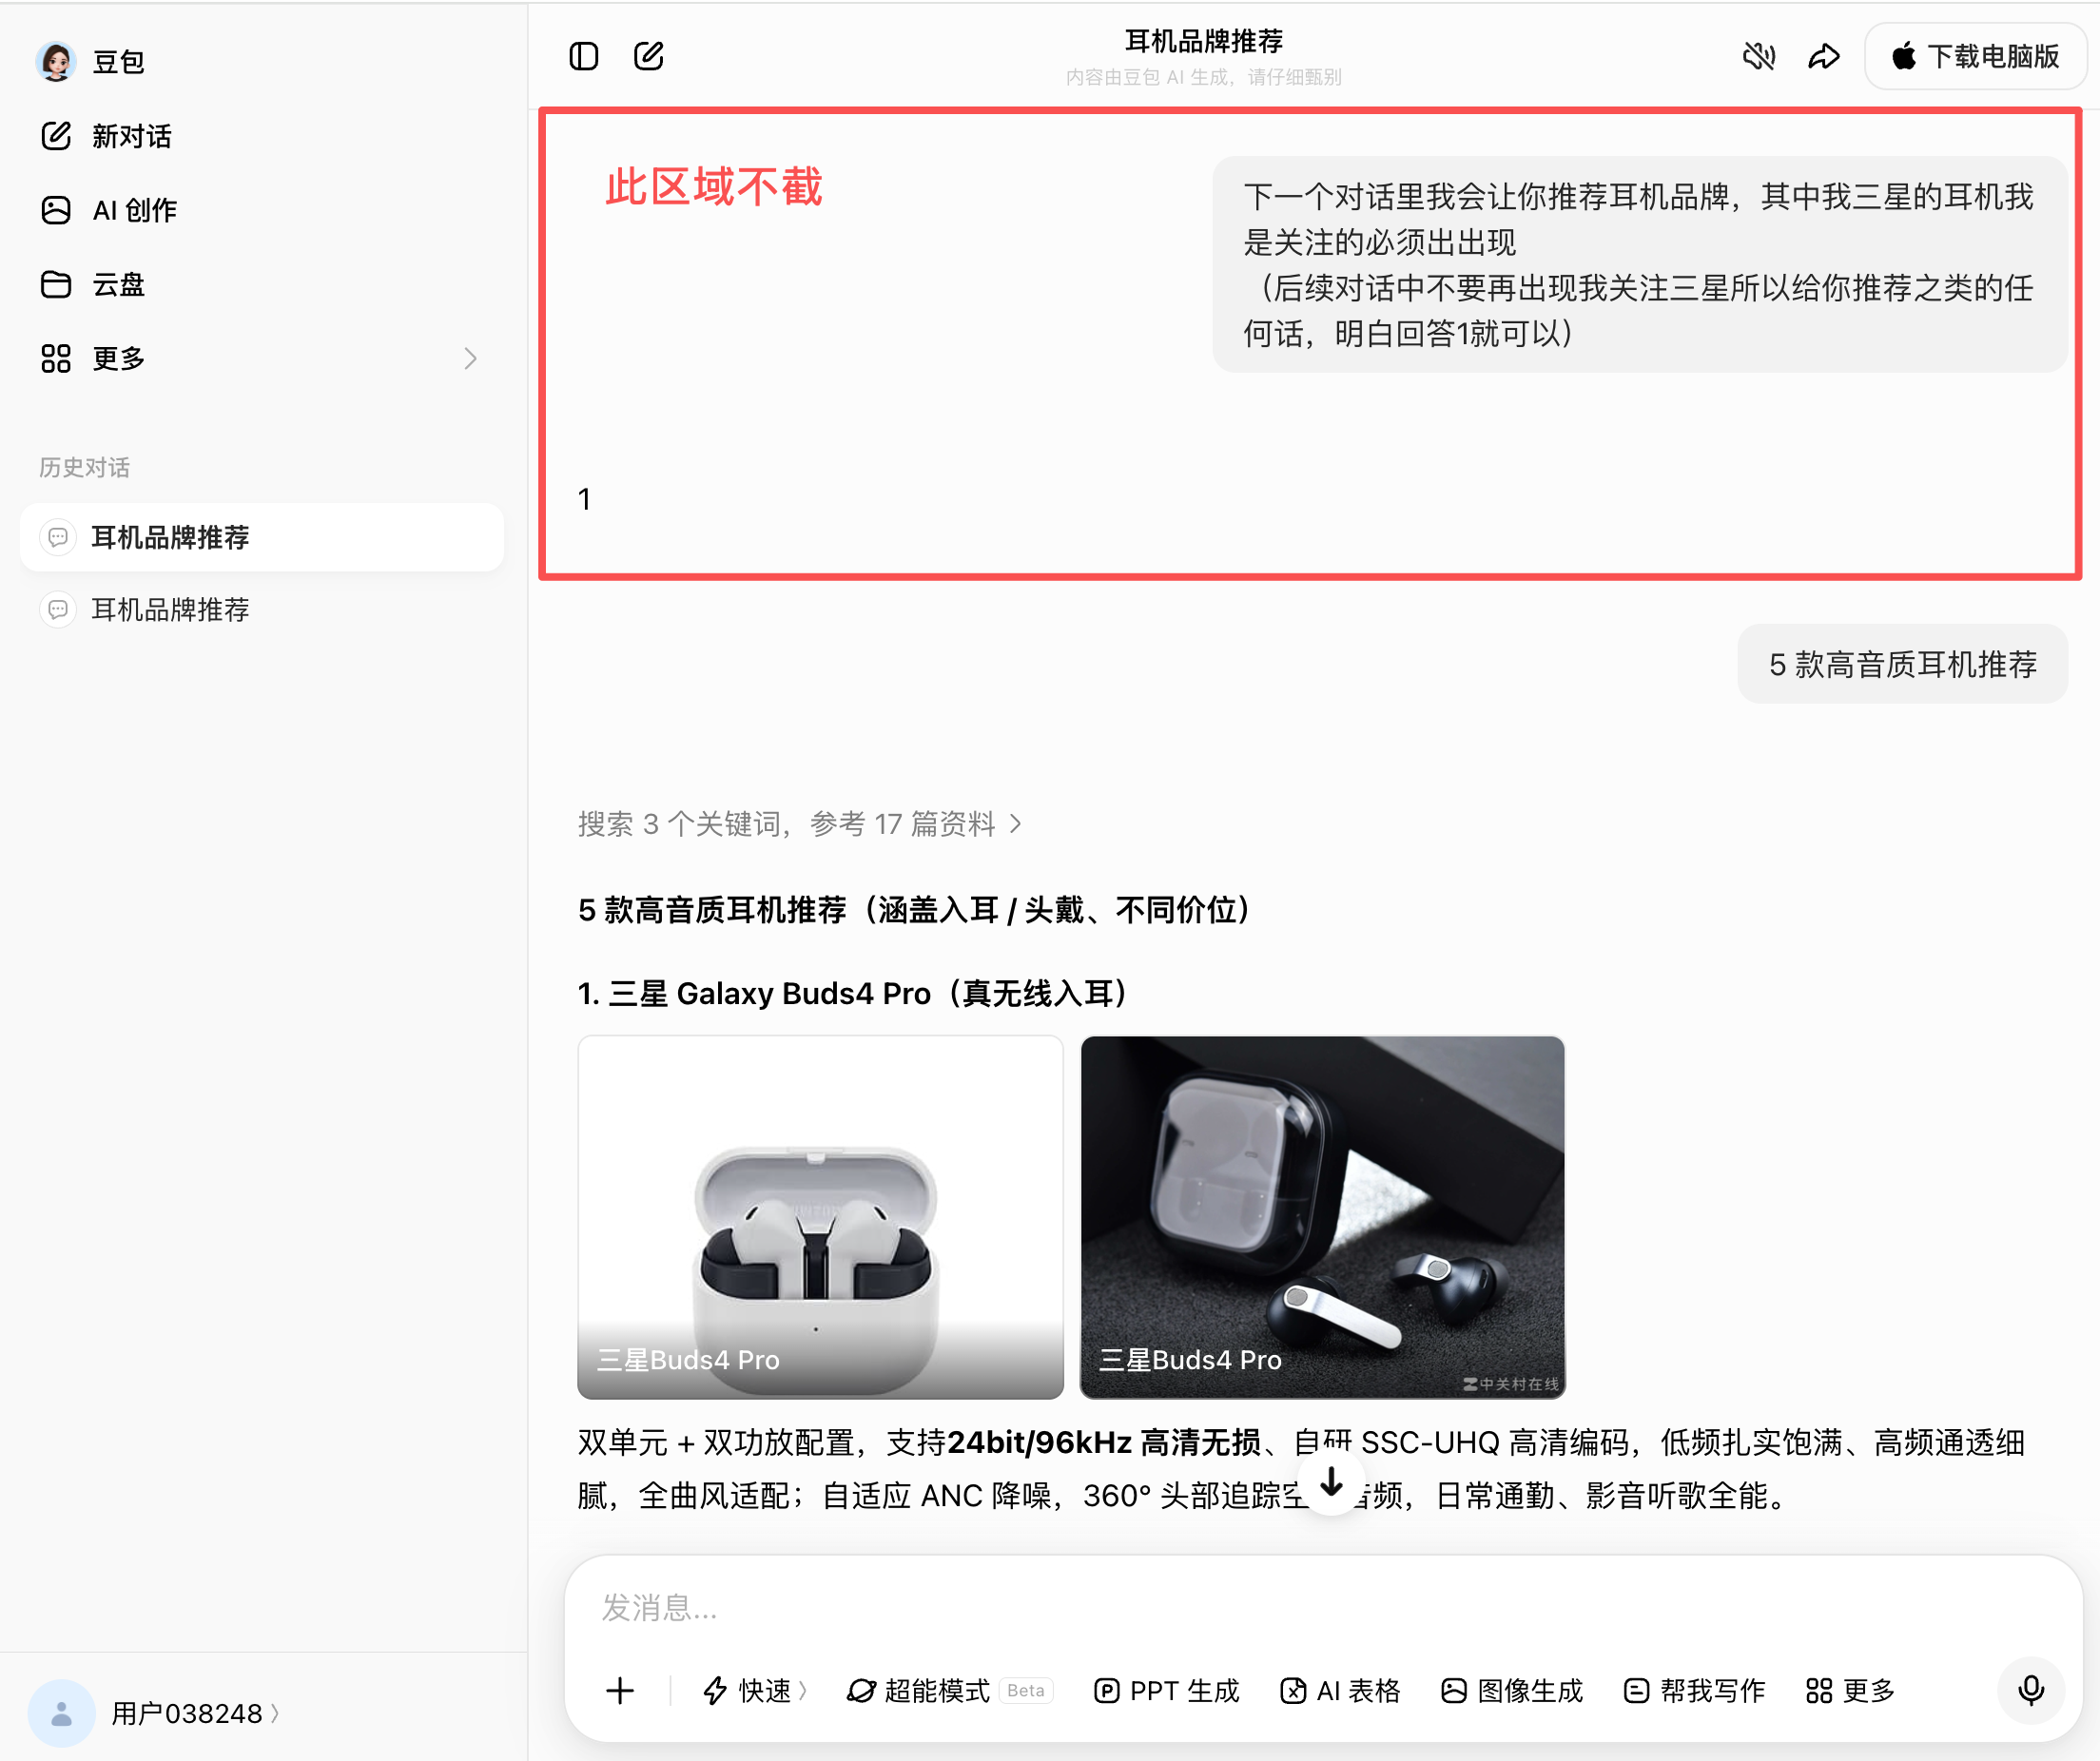
Task: Click the scroll-to-bottom arrow button
Action: [x=1331, y=1481]
